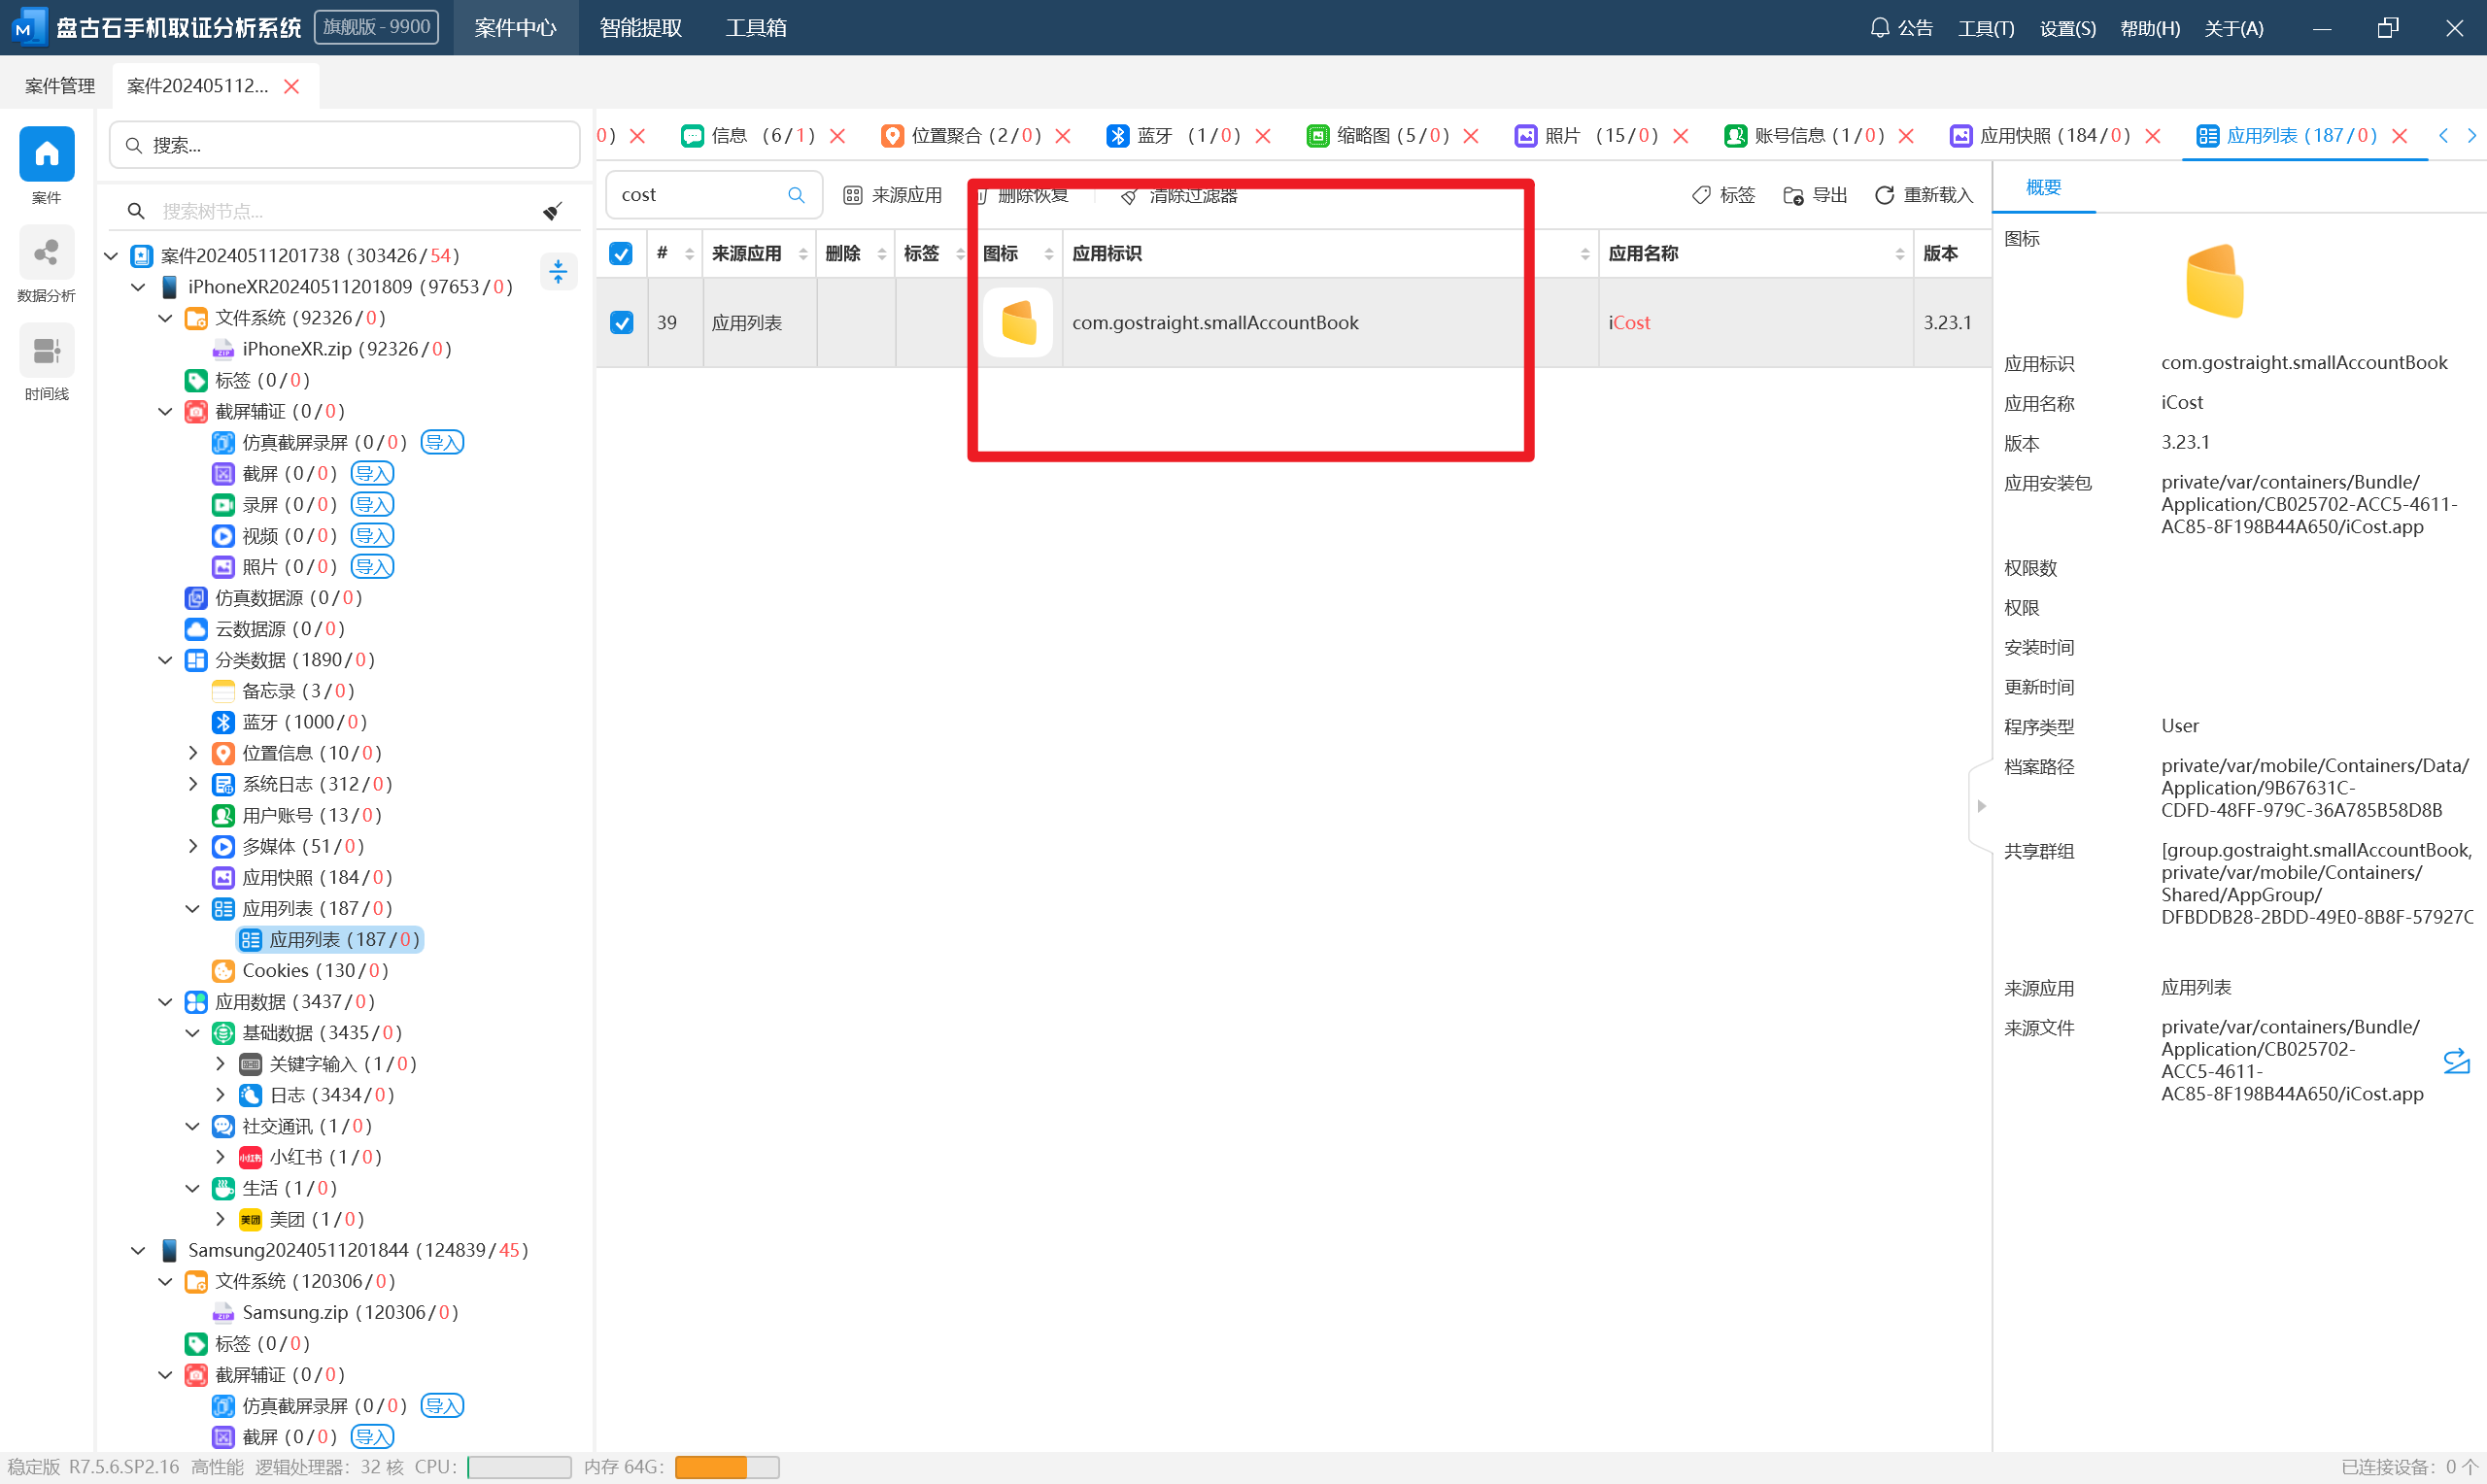Expand the 位置信息 tree node
Screen dimensions: 2487x1484
tap(193, 753)
